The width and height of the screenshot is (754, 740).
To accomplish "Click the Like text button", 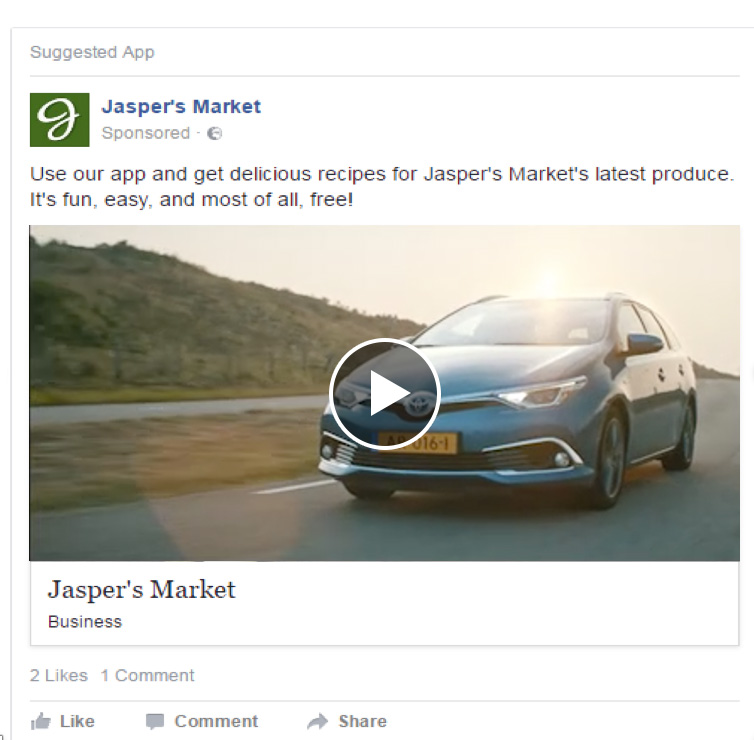I will (77, 721).
